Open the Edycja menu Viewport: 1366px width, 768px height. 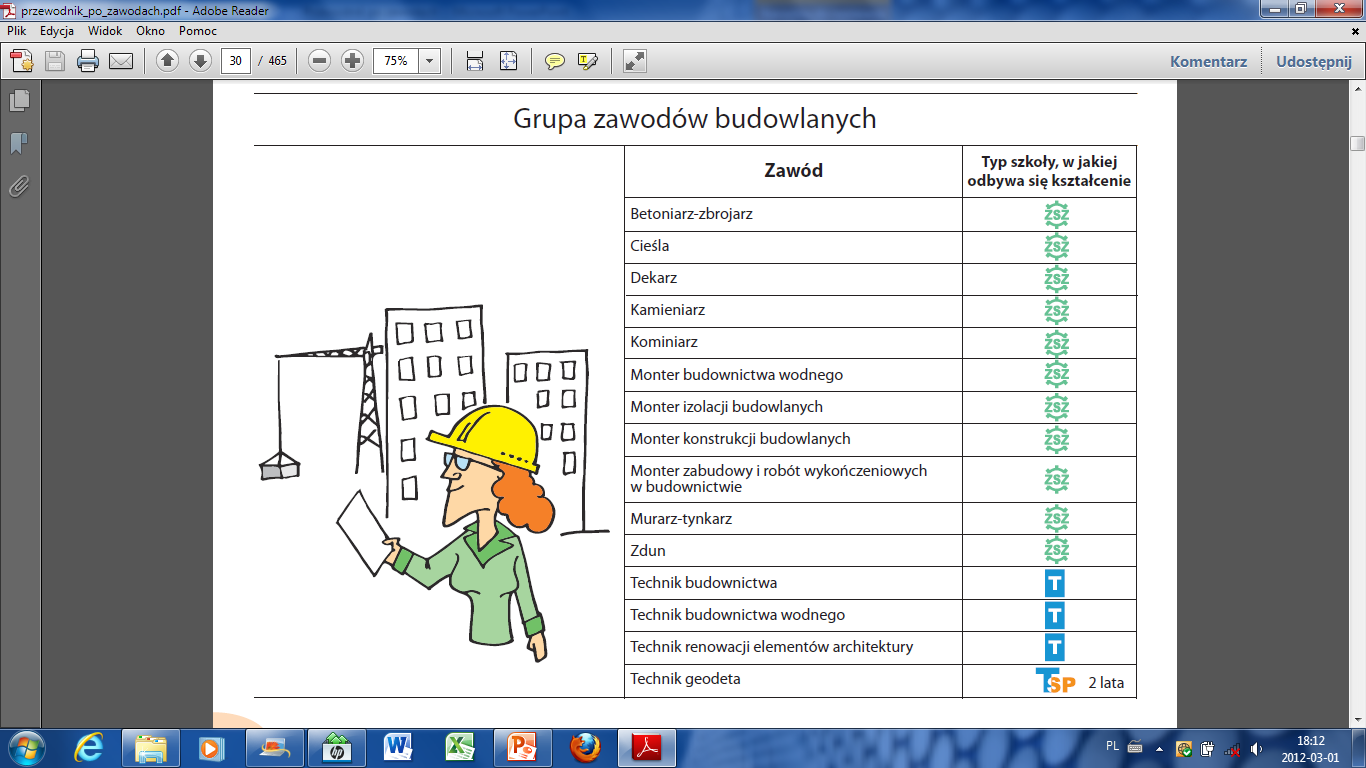pyautogui.click(x=57, y=31)
